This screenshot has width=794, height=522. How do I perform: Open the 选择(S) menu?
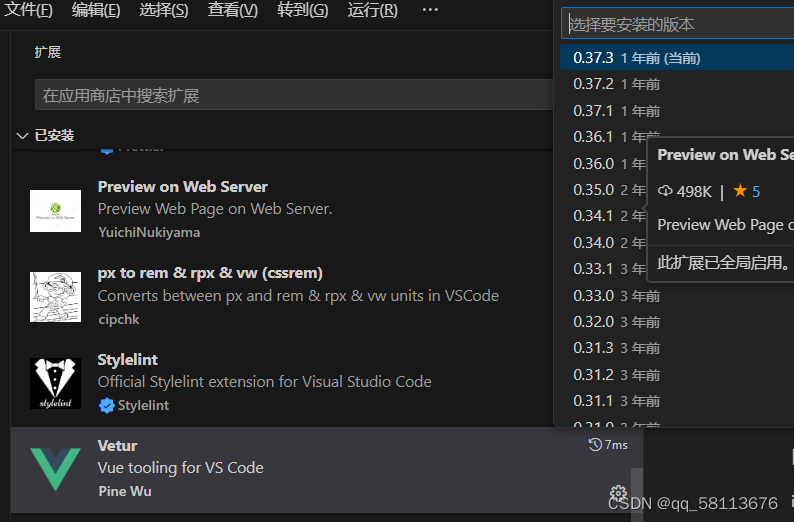coord(164,10)
